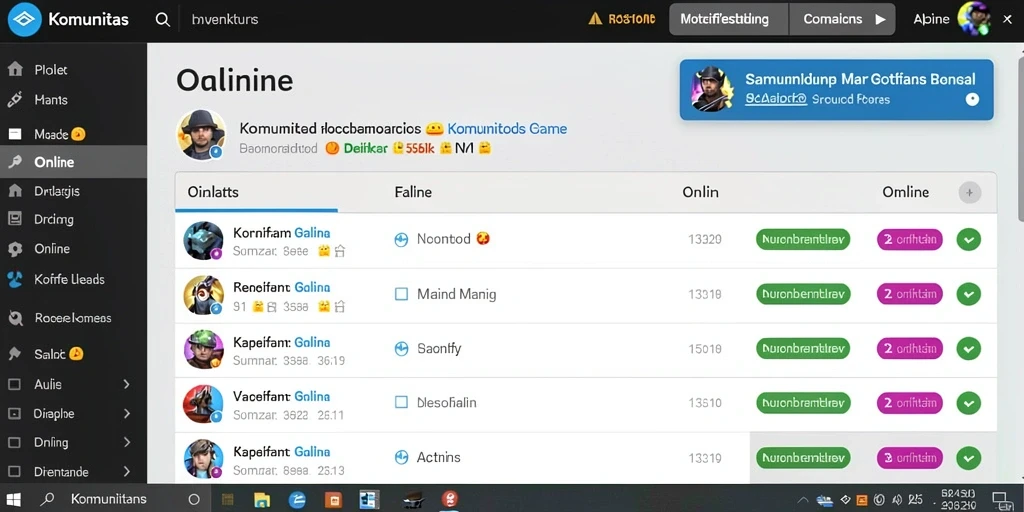The height and width of the screenshot is (512, 1024).
Task: Open the link under Samunnldunp banner title
Action: tap(776, 99)
